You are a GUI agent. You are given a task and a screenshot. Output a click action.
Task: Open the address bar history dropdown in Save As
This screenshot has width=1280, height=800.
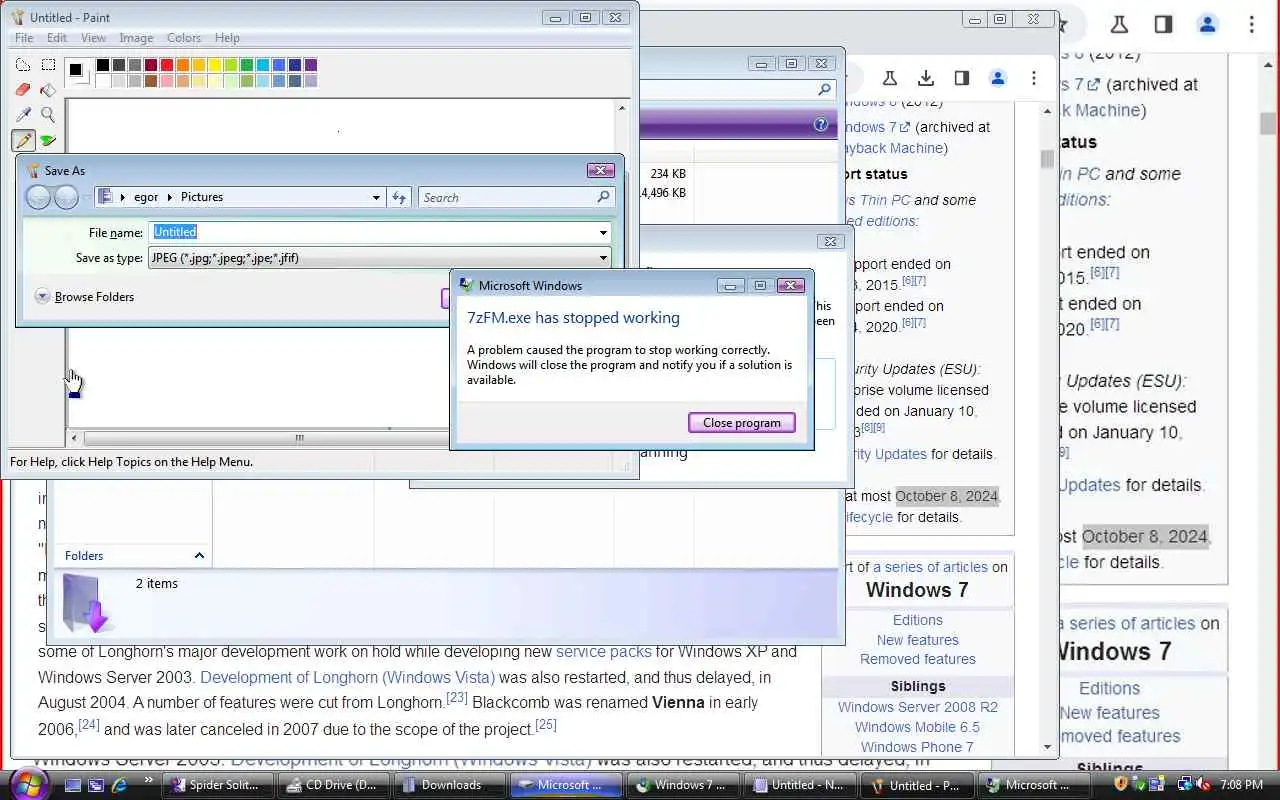click(x=376, y=197)
